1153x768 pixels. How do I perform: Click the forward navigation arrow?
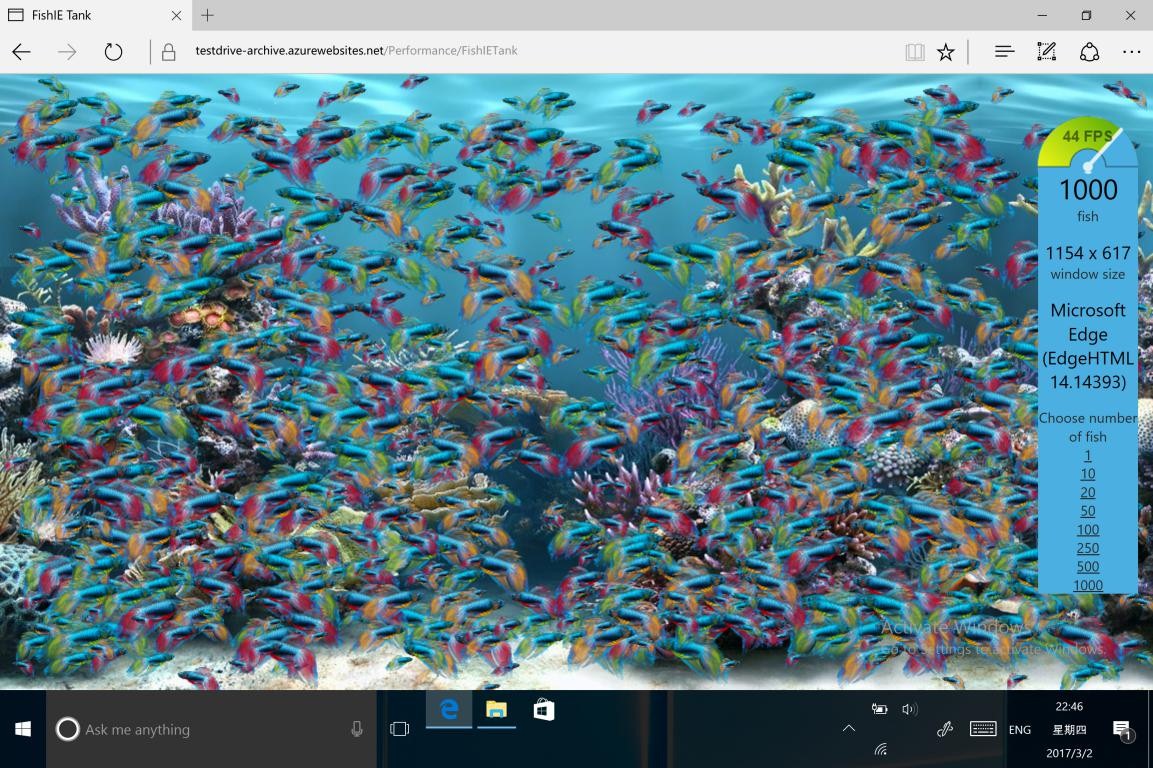67,51
